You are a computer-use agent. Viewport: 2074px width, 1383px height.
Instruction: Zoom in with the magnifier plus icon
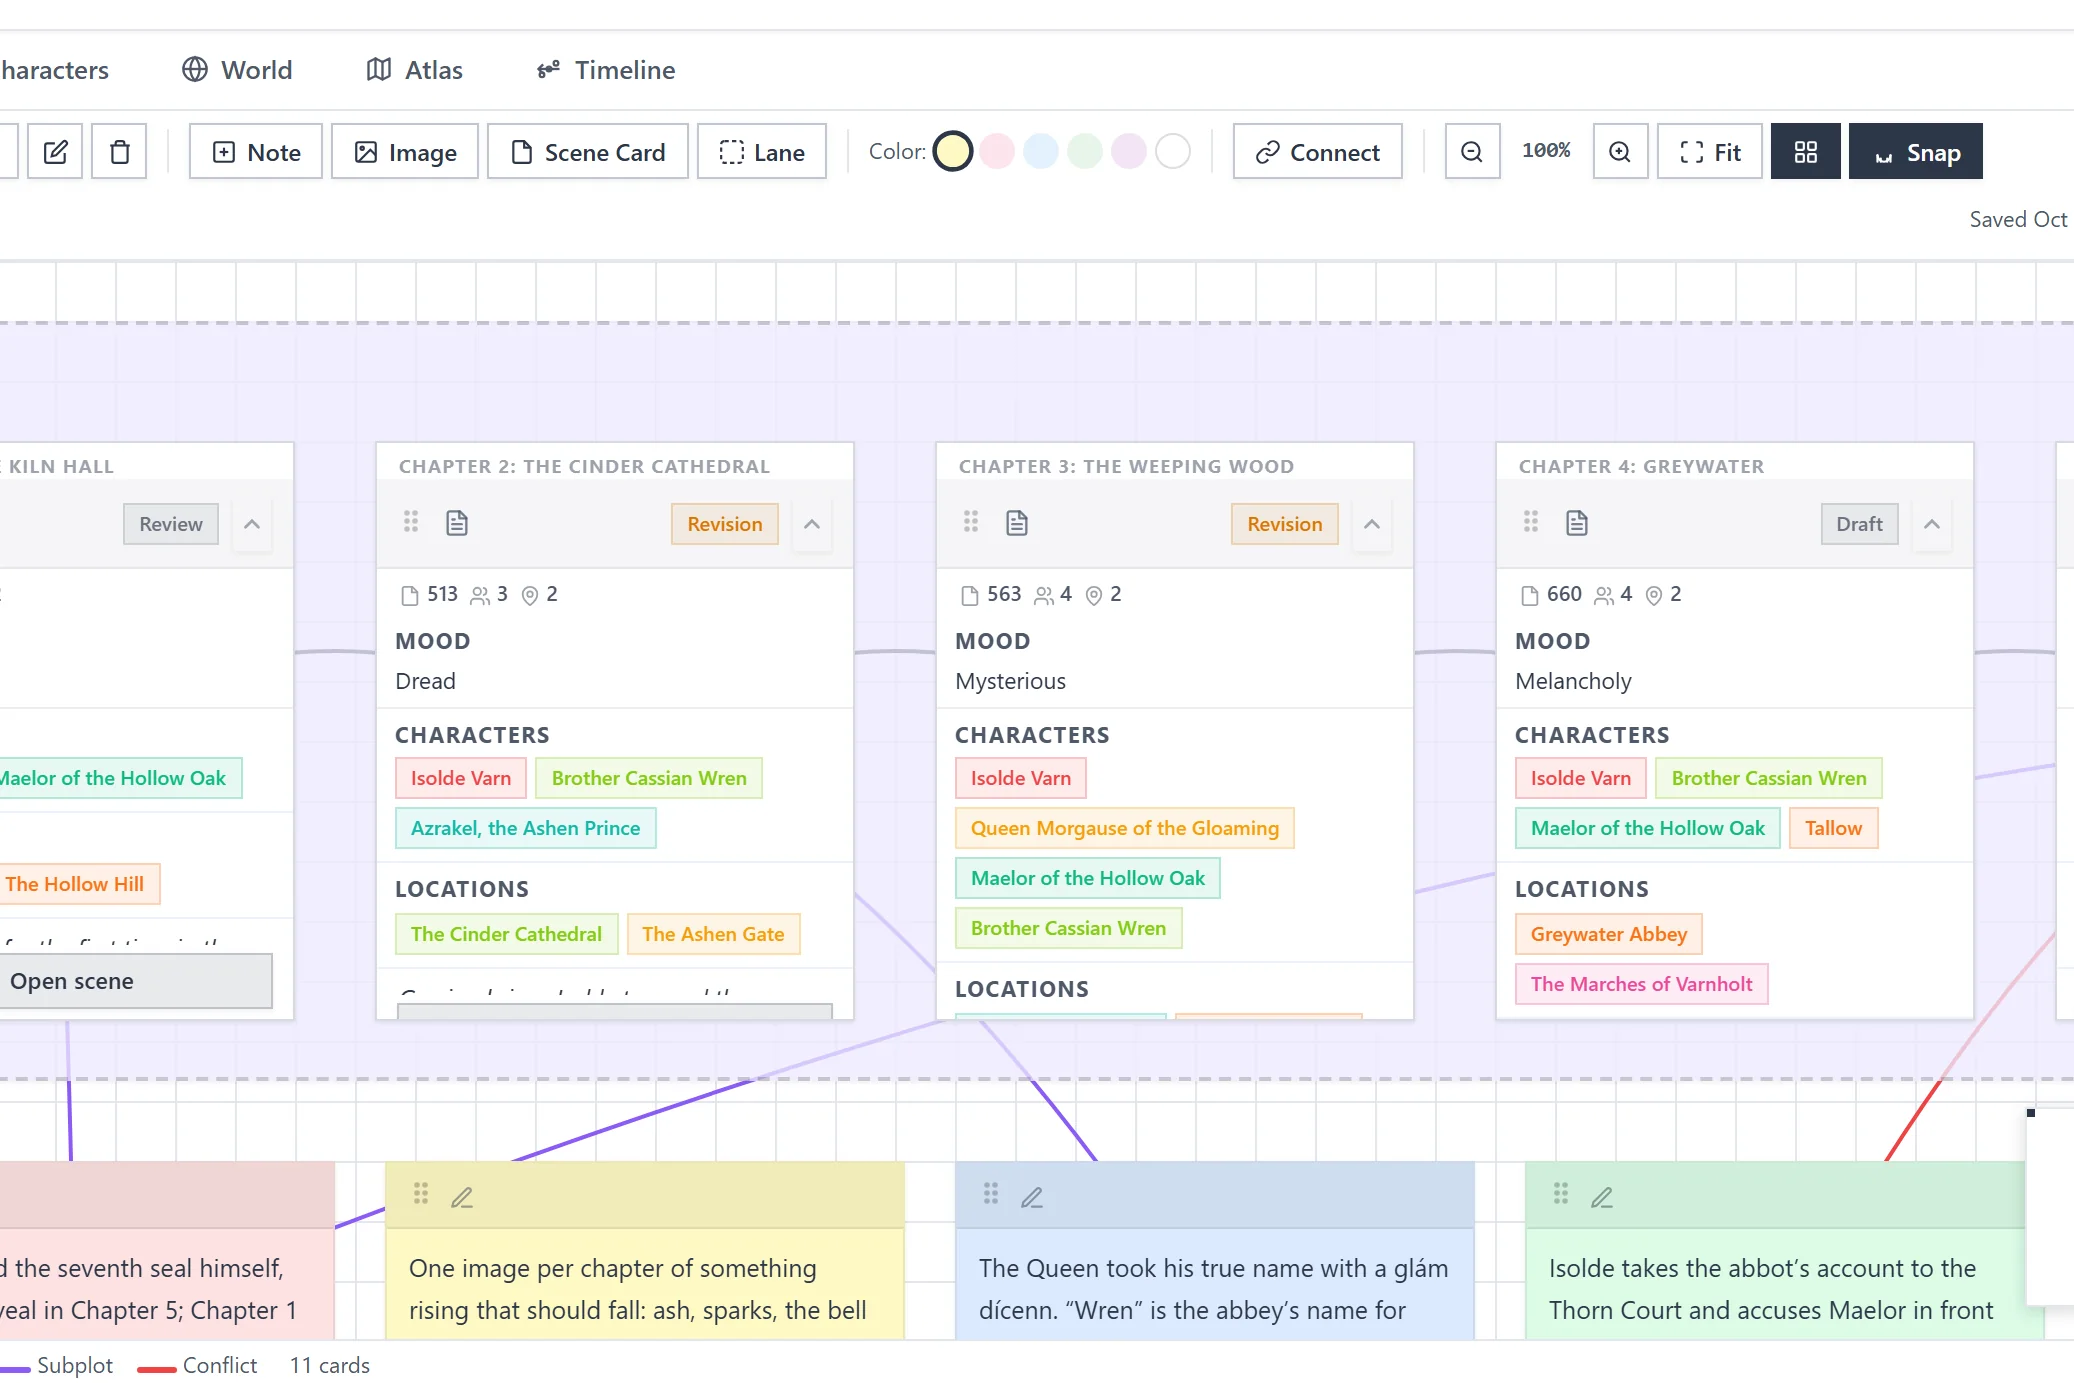coord(1620,152)
